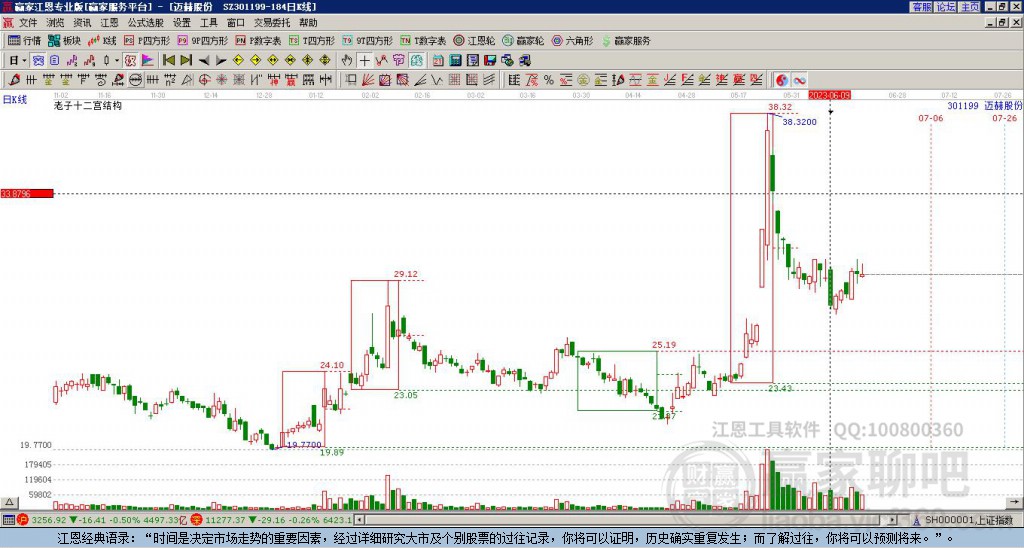This screenshot has width=1024, height=548.
Task: Jump to last bar with green right-end arrow
Action: [186, 61]
